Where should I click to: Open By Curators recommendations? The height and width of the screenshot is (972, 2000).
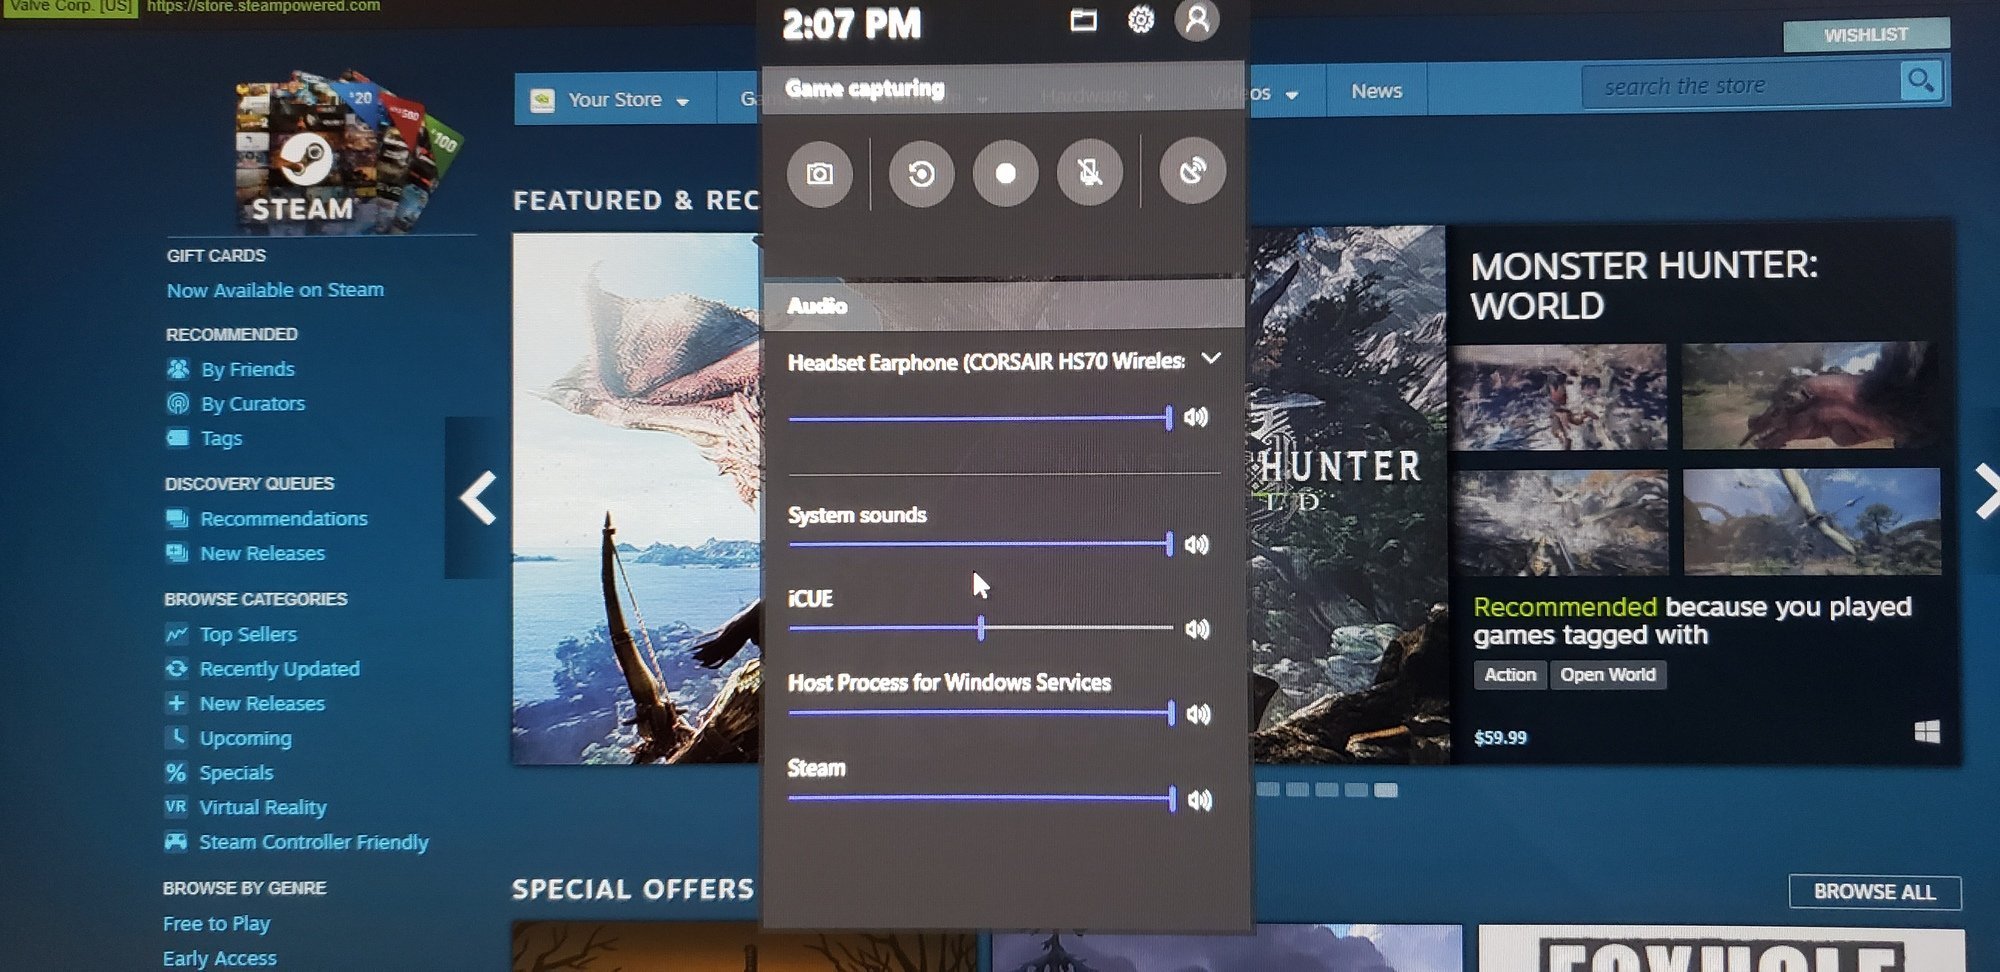click(x=253, y=404)
